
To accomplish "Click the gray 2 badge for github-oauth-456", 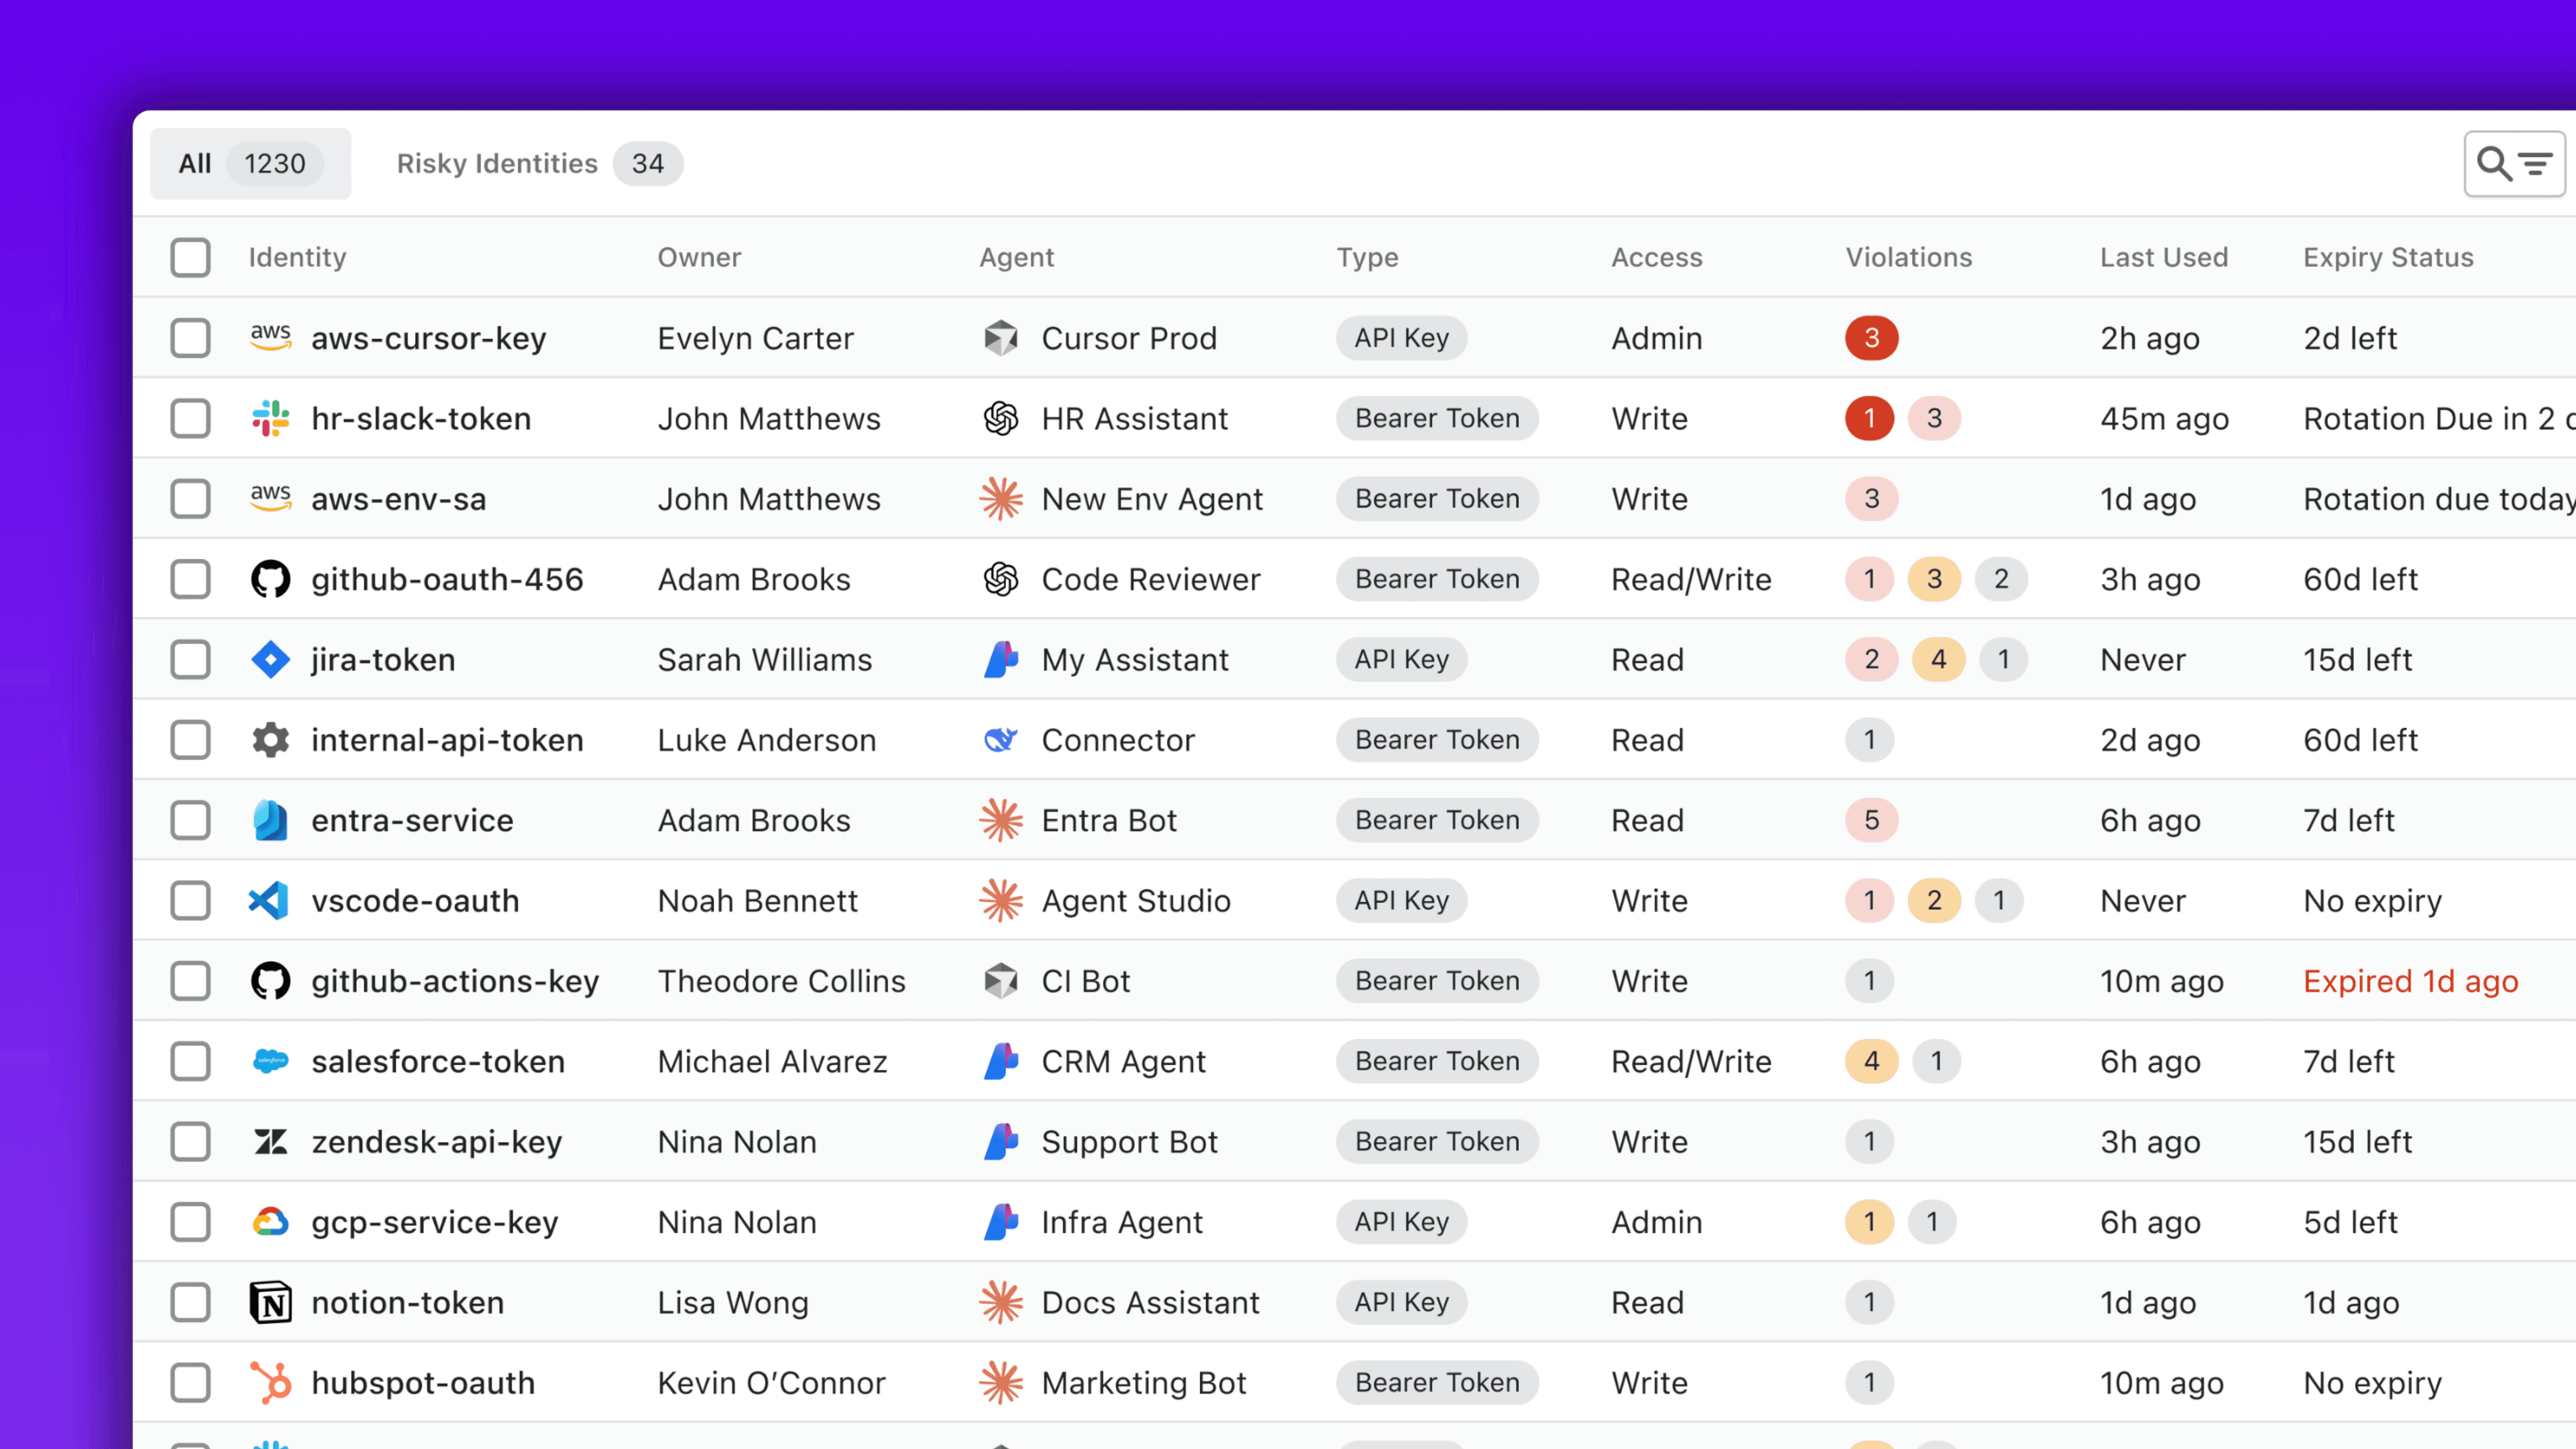I will click(x=2001, y=579).
